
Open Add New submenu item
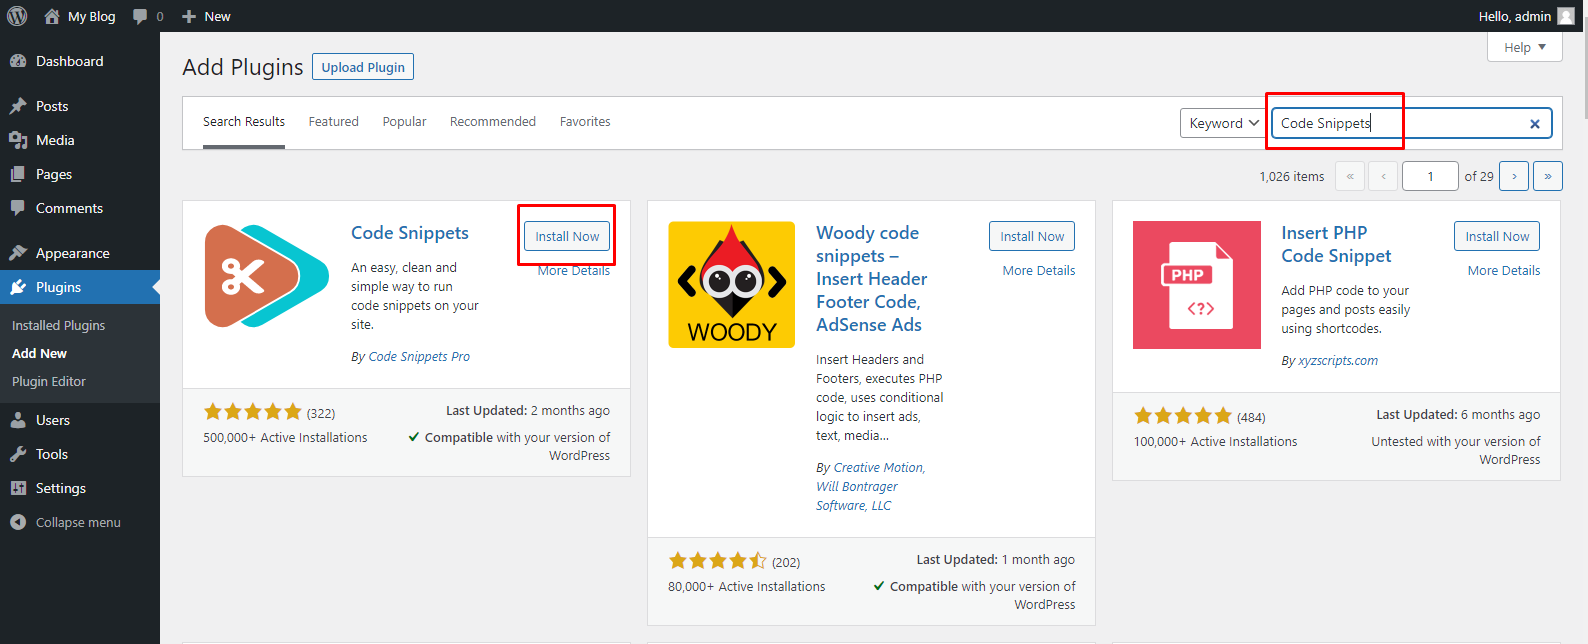point(39,353)
